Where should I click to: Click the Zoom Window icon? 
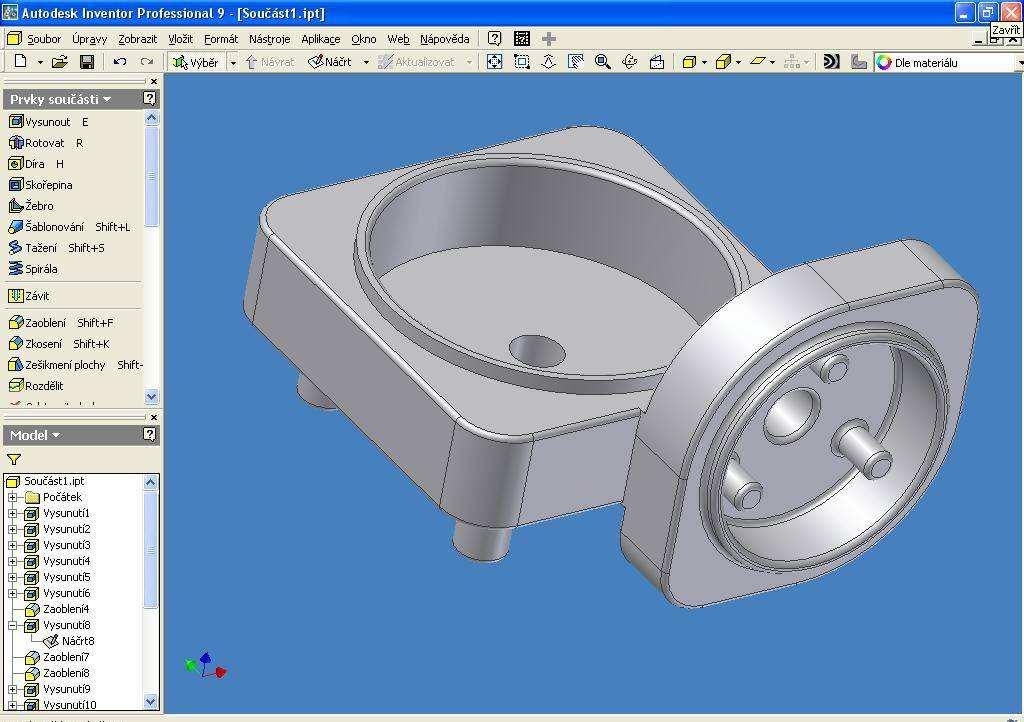click(x=522, y=62)
